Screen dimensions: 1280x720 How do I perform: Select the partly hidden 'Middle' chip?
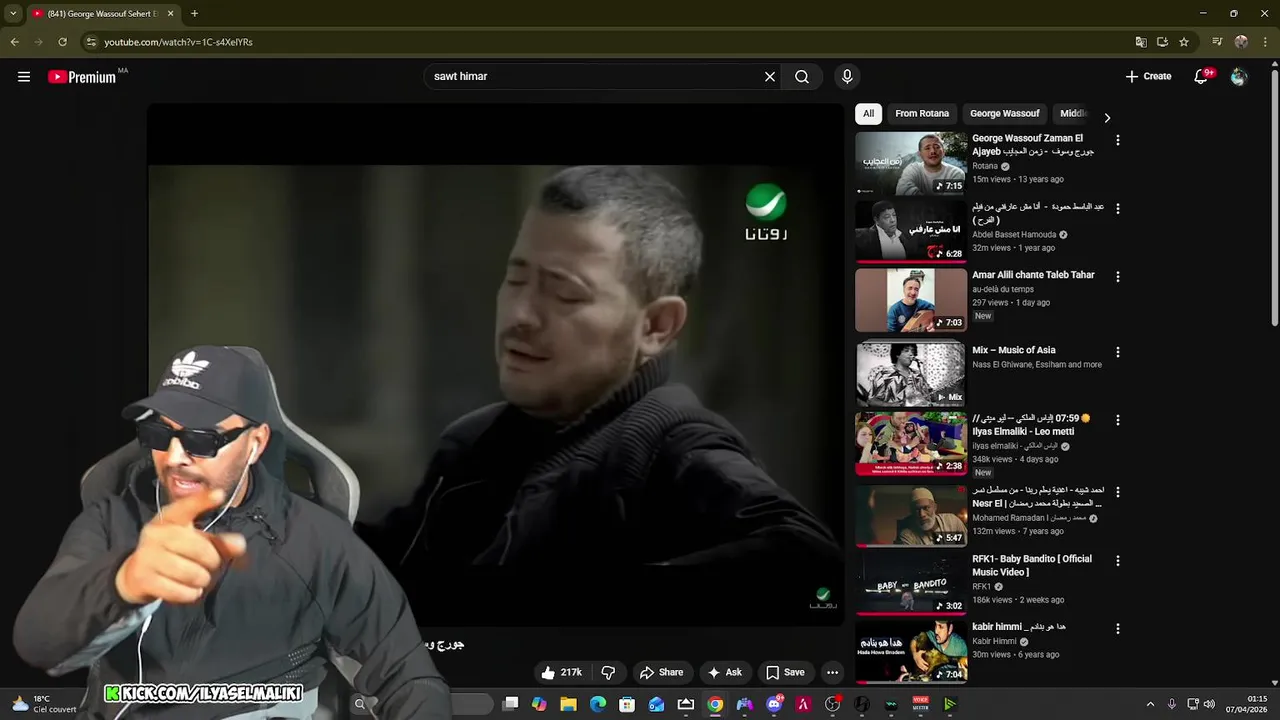(1073, 114)
